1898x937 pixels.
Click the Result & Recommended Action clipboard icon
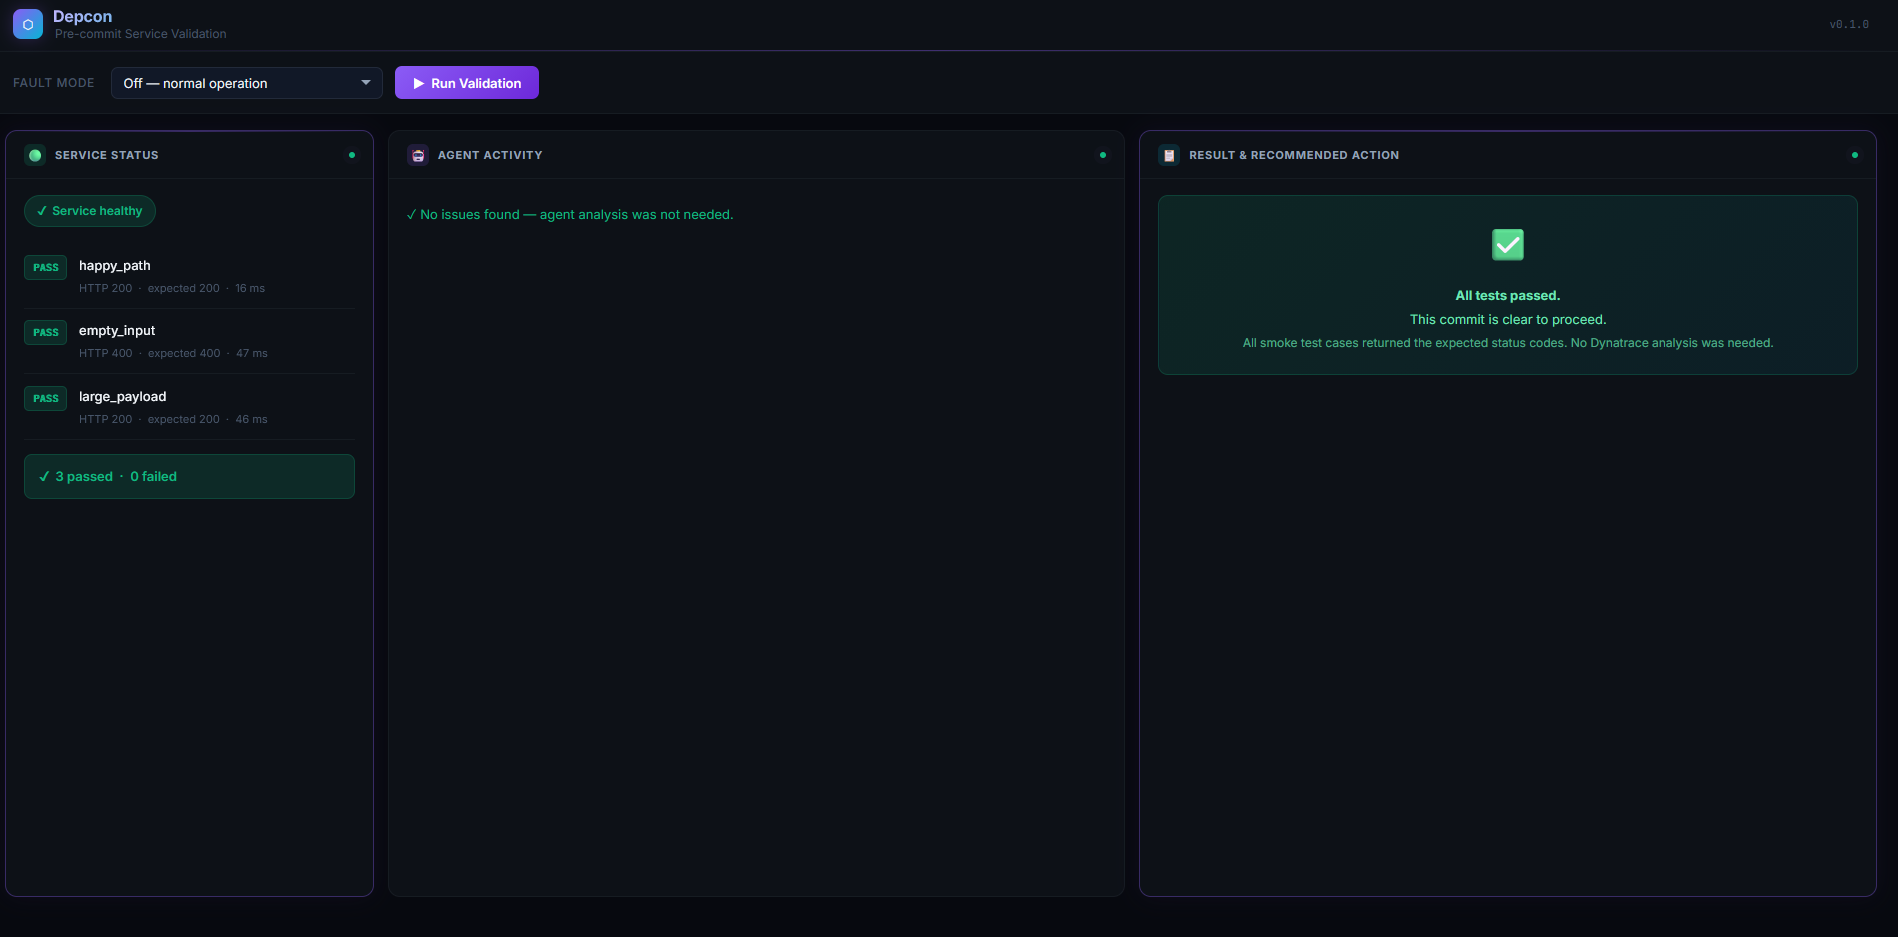[1169, 155]
